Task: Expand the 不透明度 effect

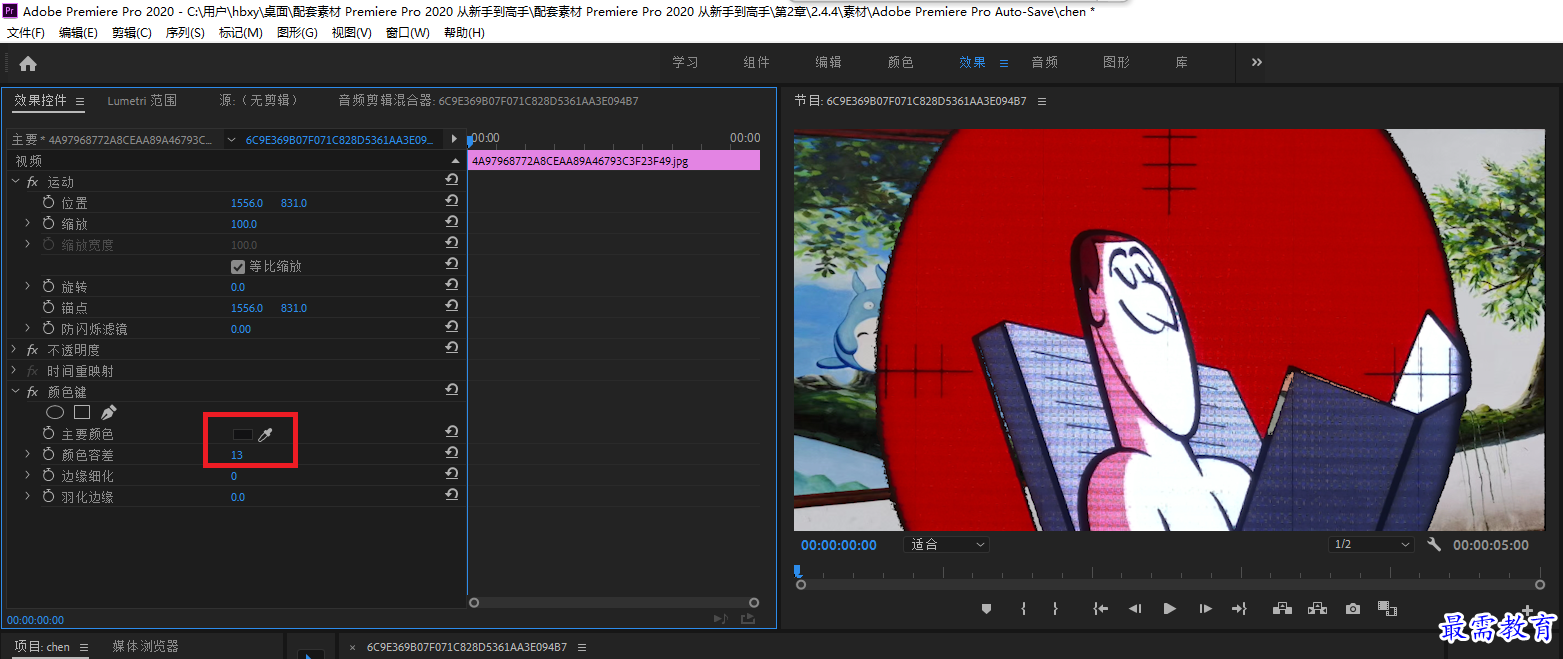Action: click(x=15, y=349)
